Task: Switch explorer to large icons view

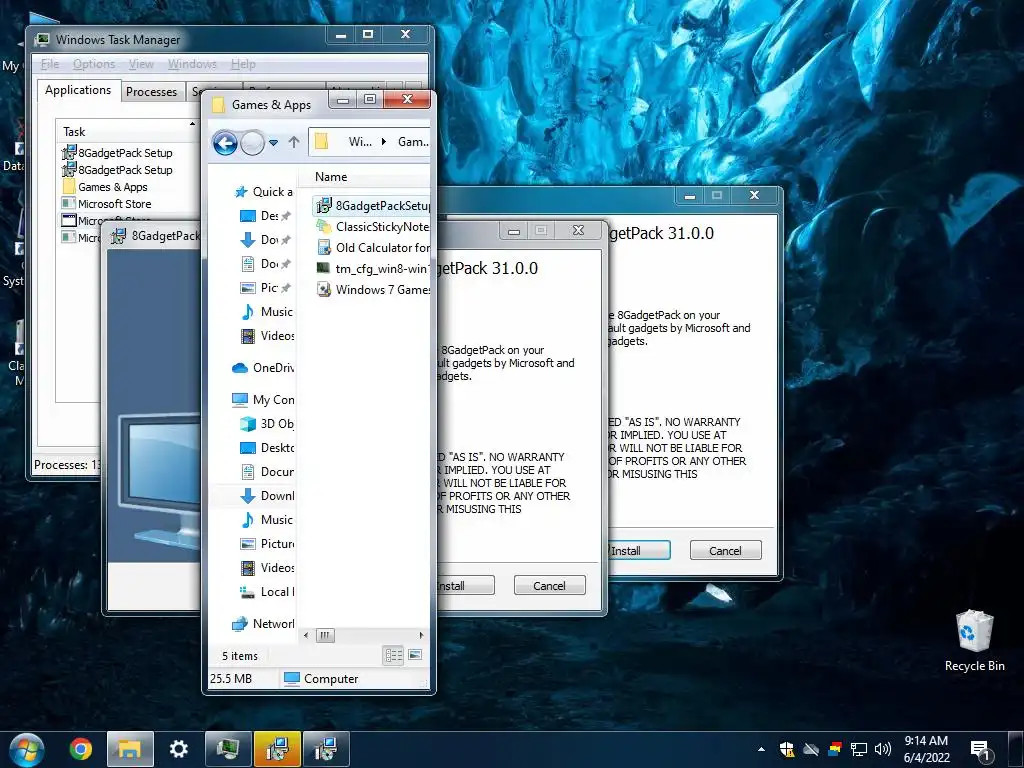Action: [415, 655]
